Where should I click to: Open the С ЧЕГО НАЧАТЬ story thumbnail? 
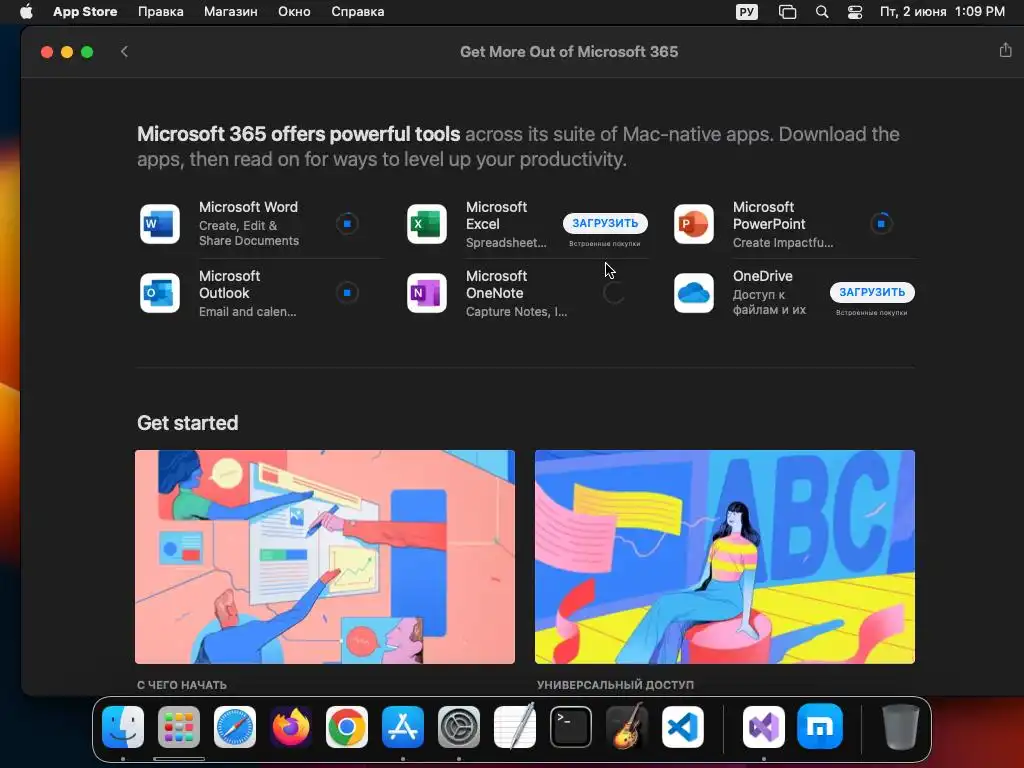click(x=325, y=556)
